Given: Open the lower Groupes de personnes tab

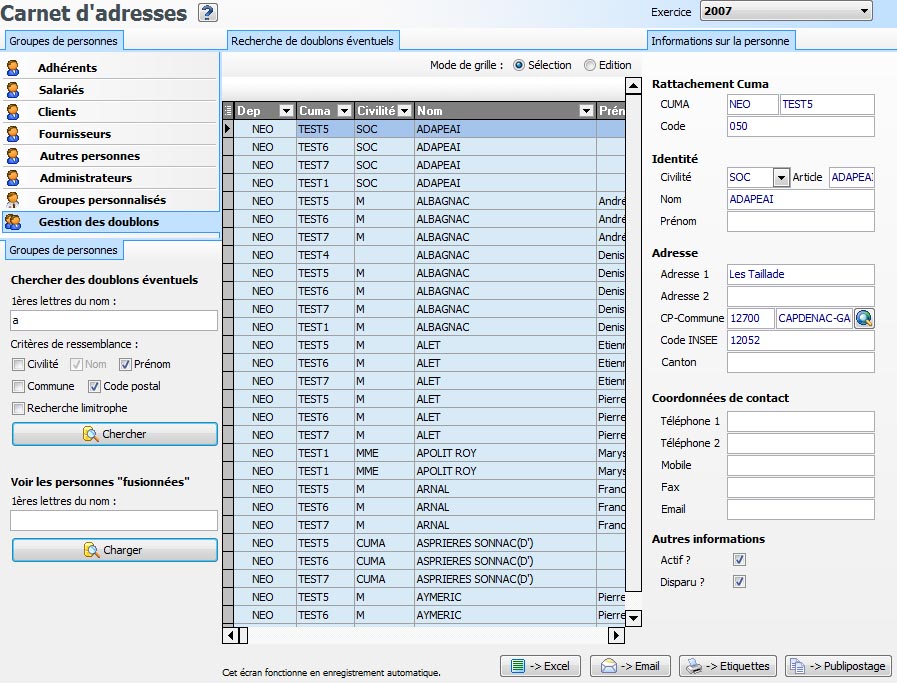Looking at the screenshot, I should [63, 250].
